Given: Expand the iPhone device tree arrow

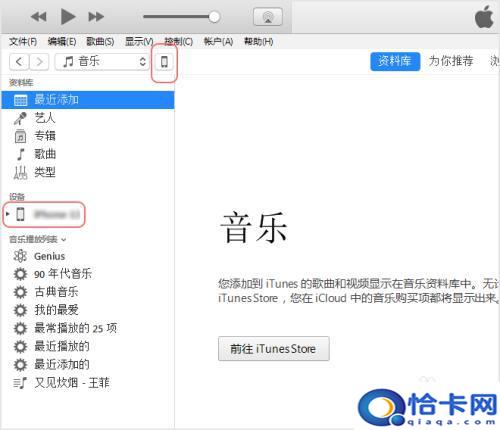Looking at the screenshot, I should [x=7, y=214].
